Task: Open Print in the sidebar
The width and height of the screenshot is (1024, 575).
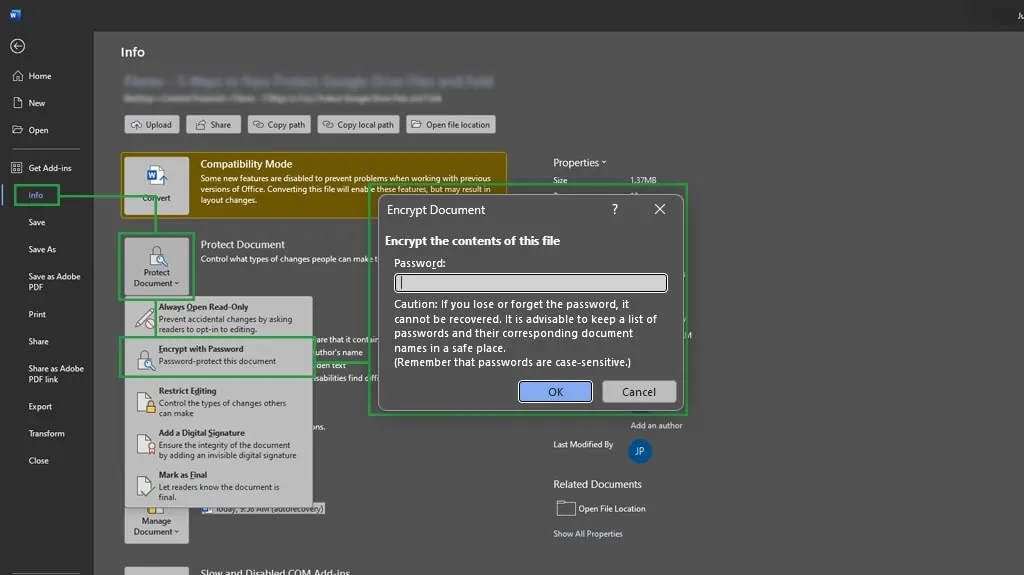Action: 37,314
